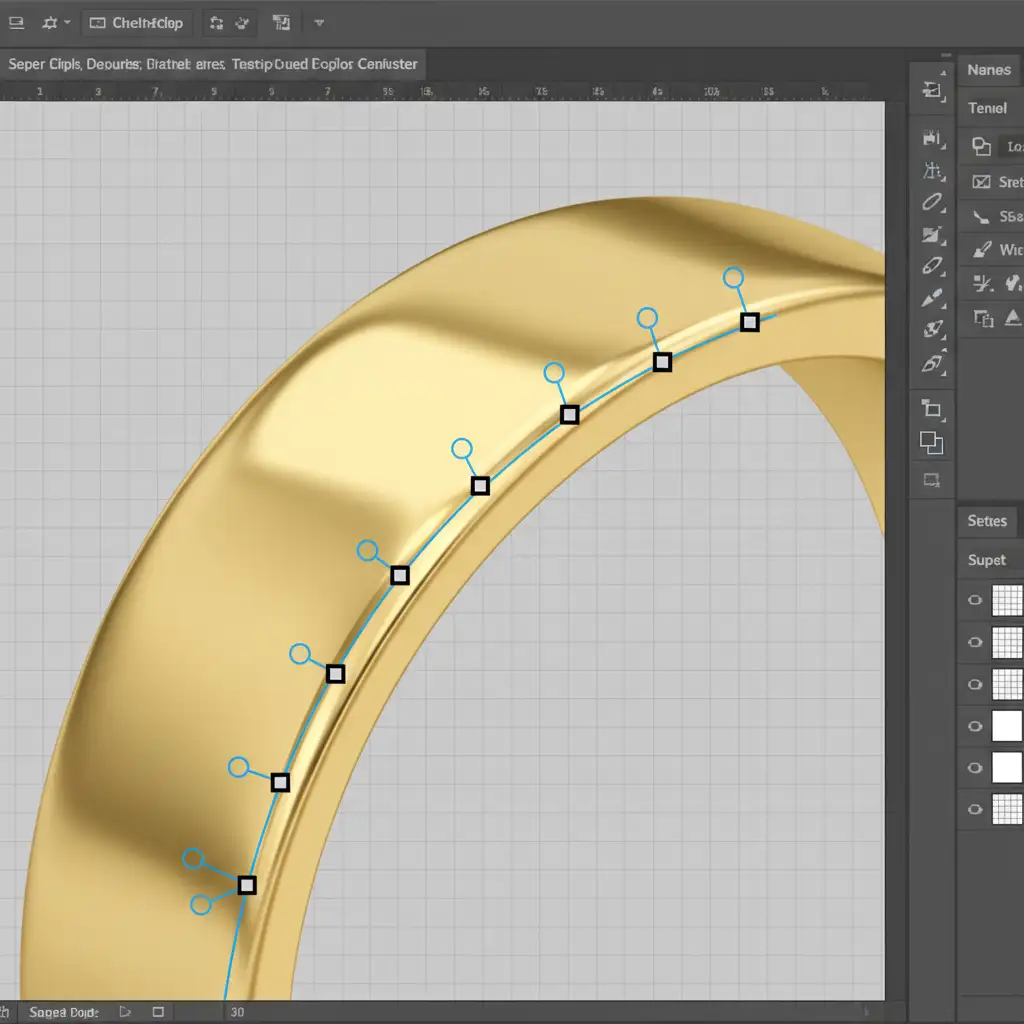Viewport: 1024px width, 1024px height.
Task: Click the triangle icon in the right panel
Action: coord(1012,318)
